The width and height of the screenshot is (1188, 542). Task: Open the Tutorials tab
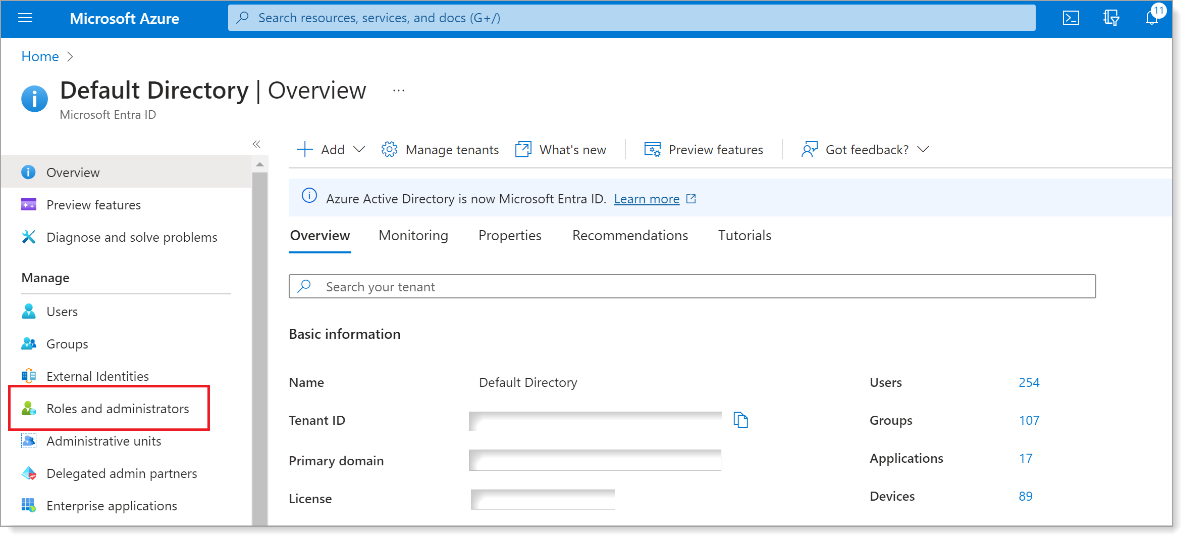[x=745, y=236]
